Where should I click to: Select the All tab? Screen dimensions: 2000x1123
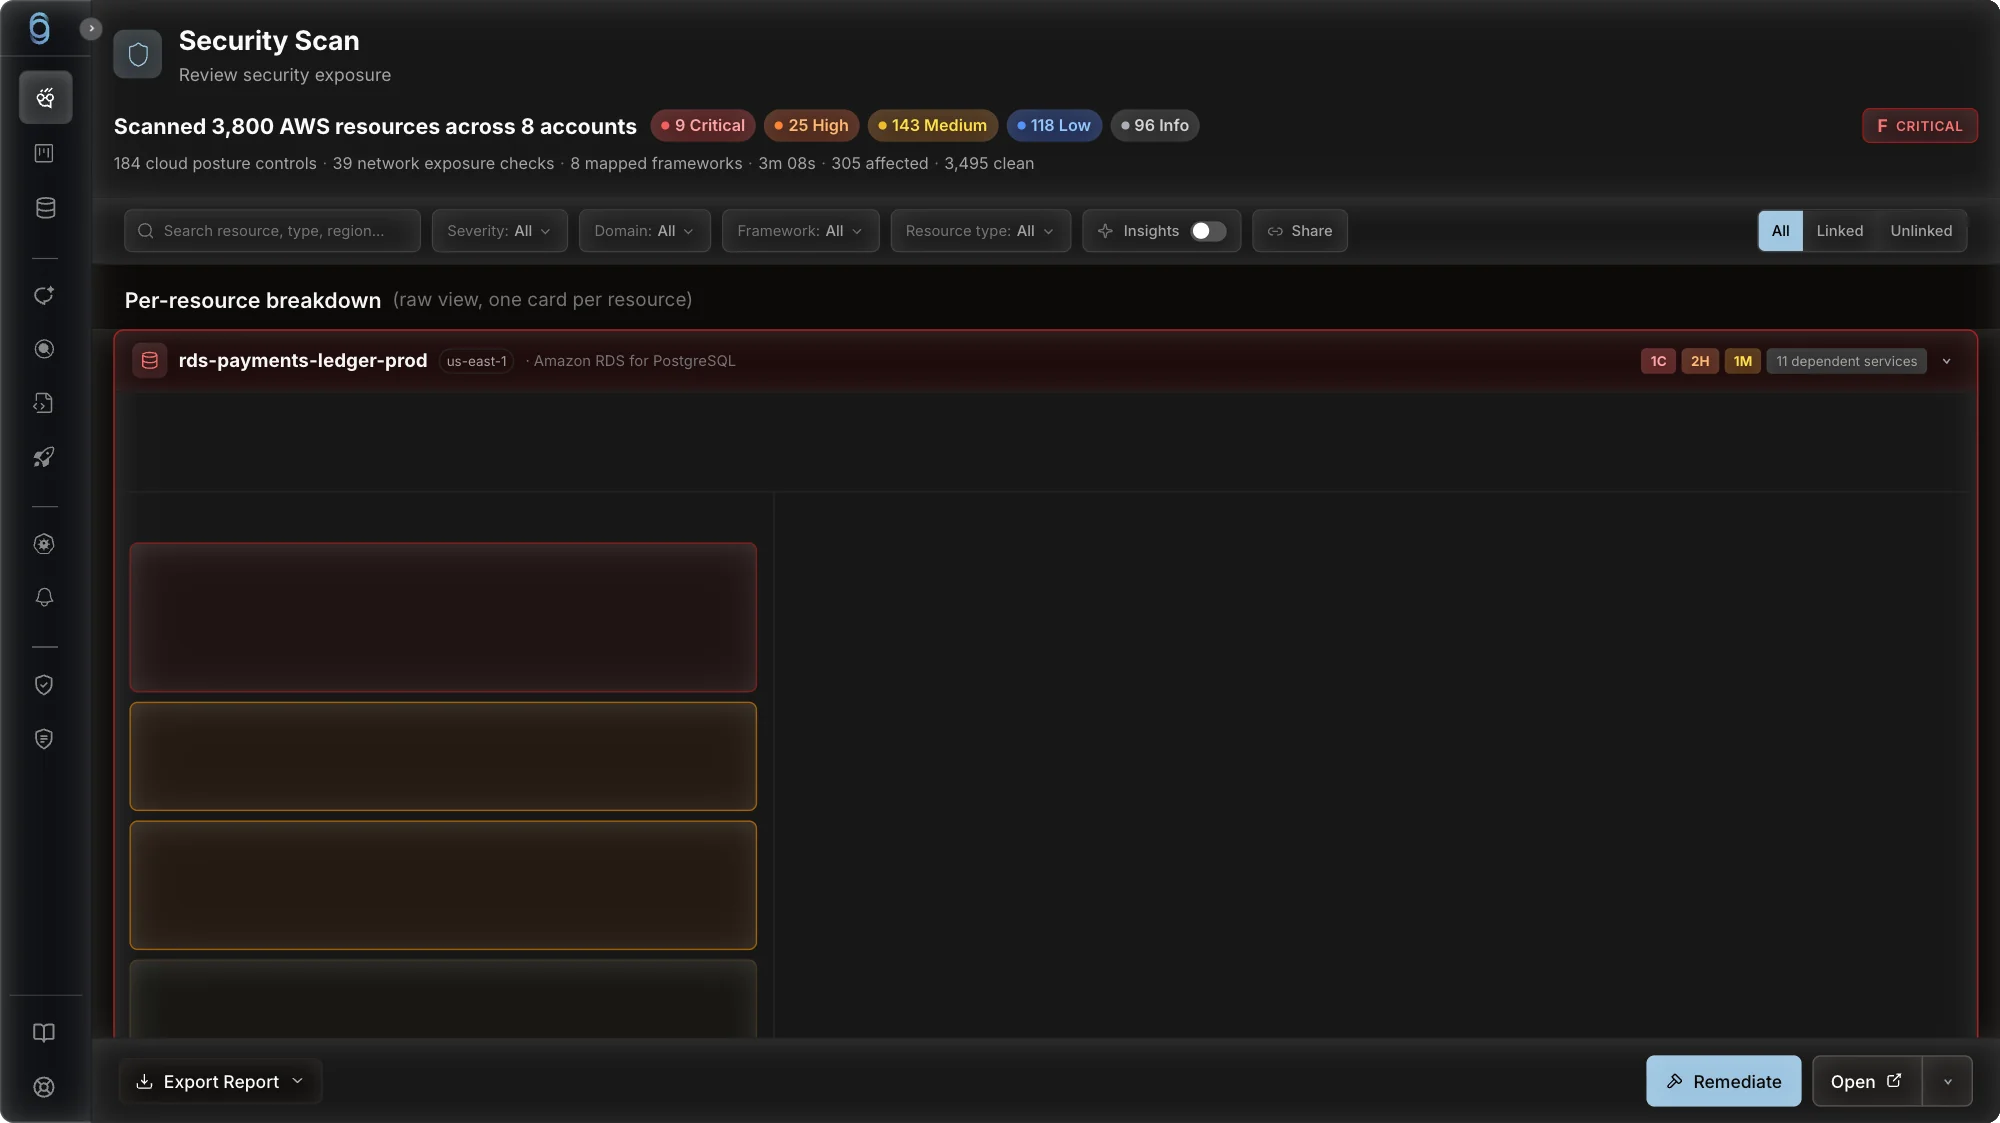[1780, 231]
